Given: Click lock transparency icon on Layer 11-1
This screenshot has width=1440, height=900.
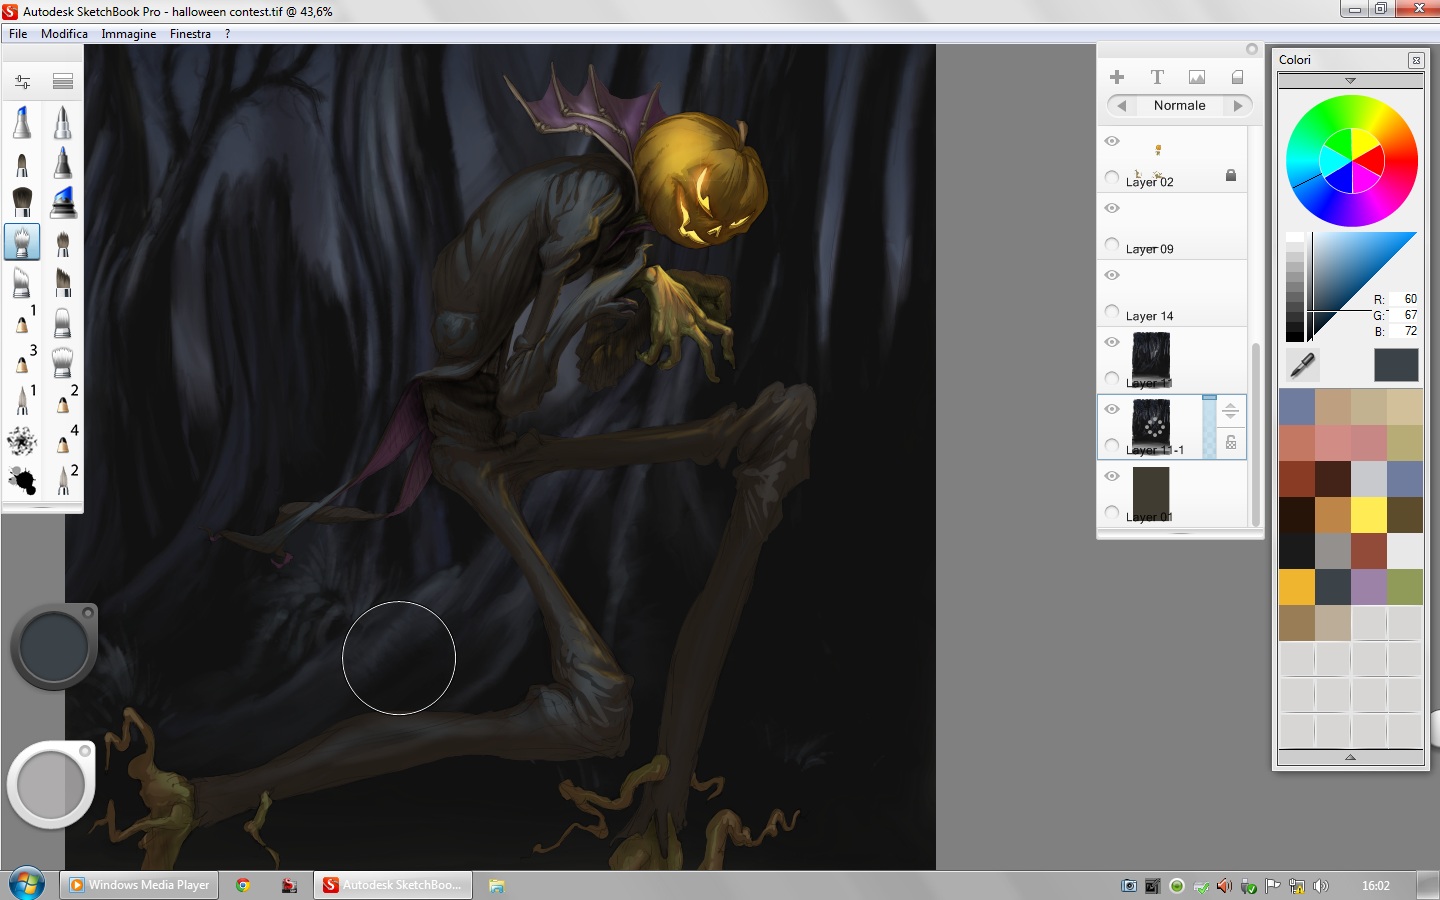Looking at the screenshot, I should coord(1231,442).
